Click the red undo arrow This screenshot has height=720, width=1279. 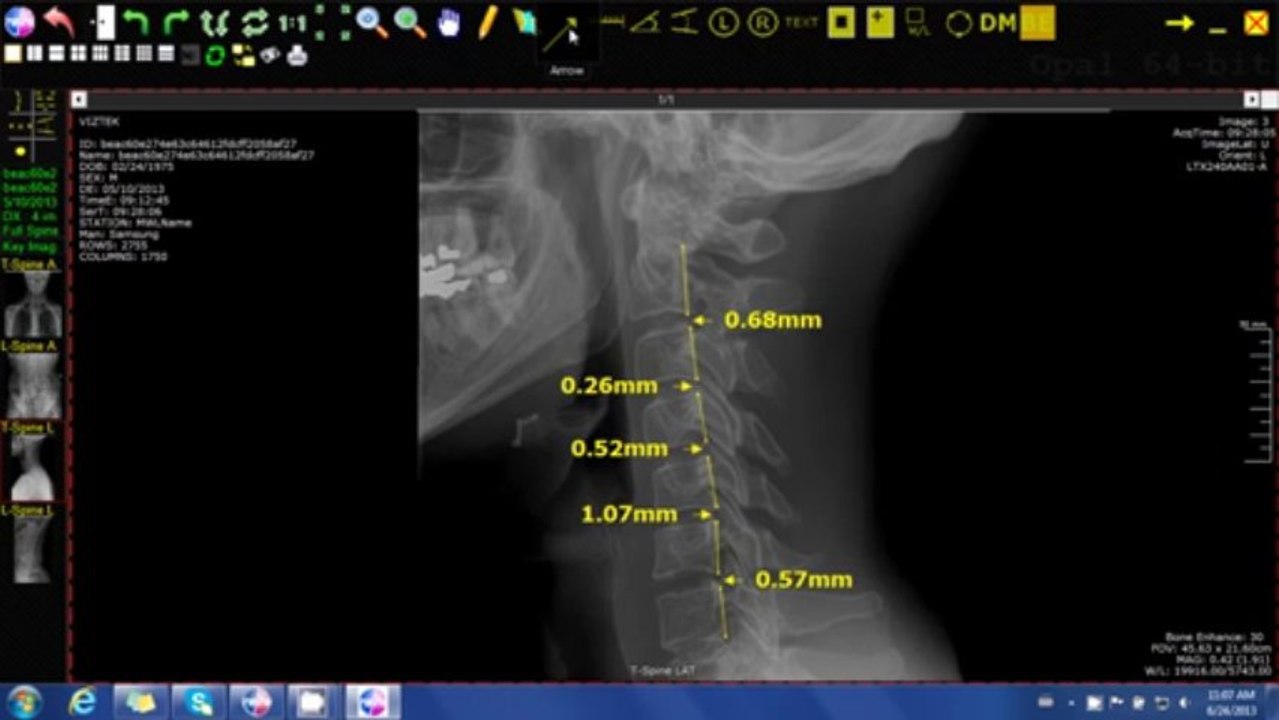pyautogui.click(x=59, y=21)
